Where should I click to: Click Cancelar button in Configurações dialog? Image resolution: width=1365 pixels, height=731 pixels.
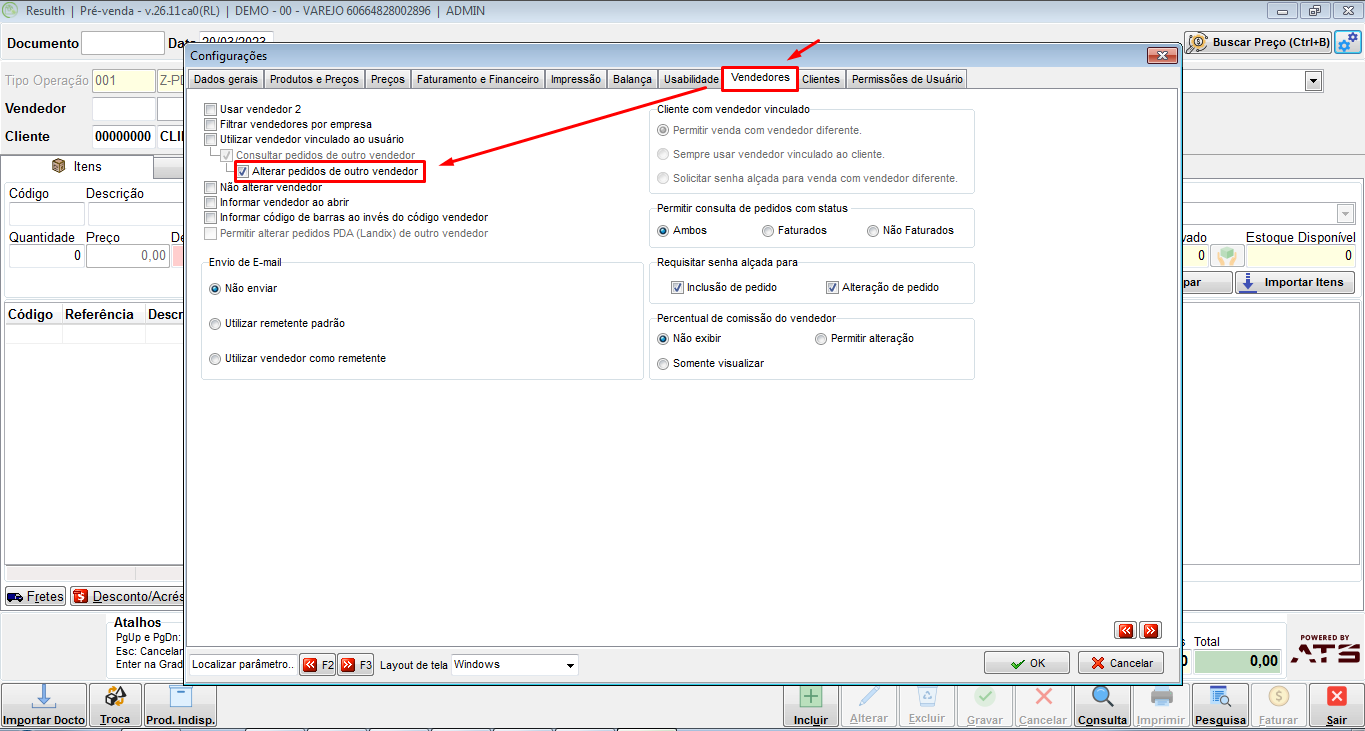[x=1121, y=663]
